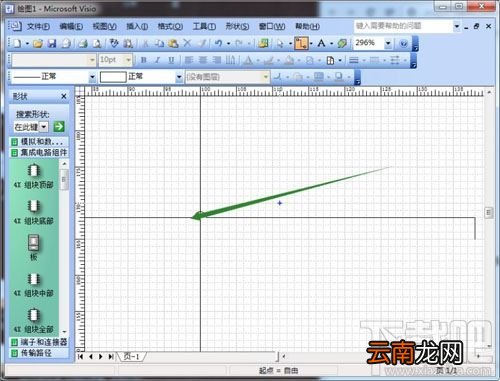
Task: Toggle align right
Action: pos(217,60)
